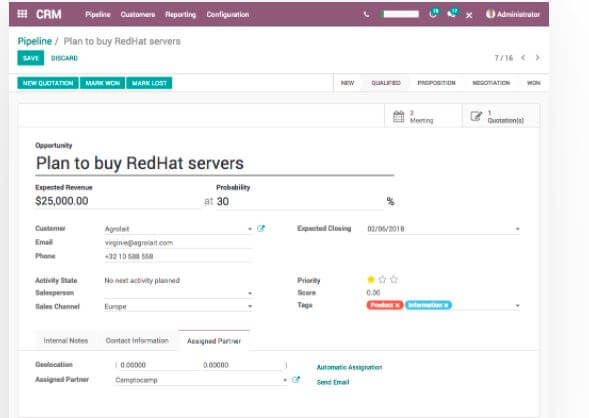Set priority to second star
The image size is (589, 418).
click(382, 279)
